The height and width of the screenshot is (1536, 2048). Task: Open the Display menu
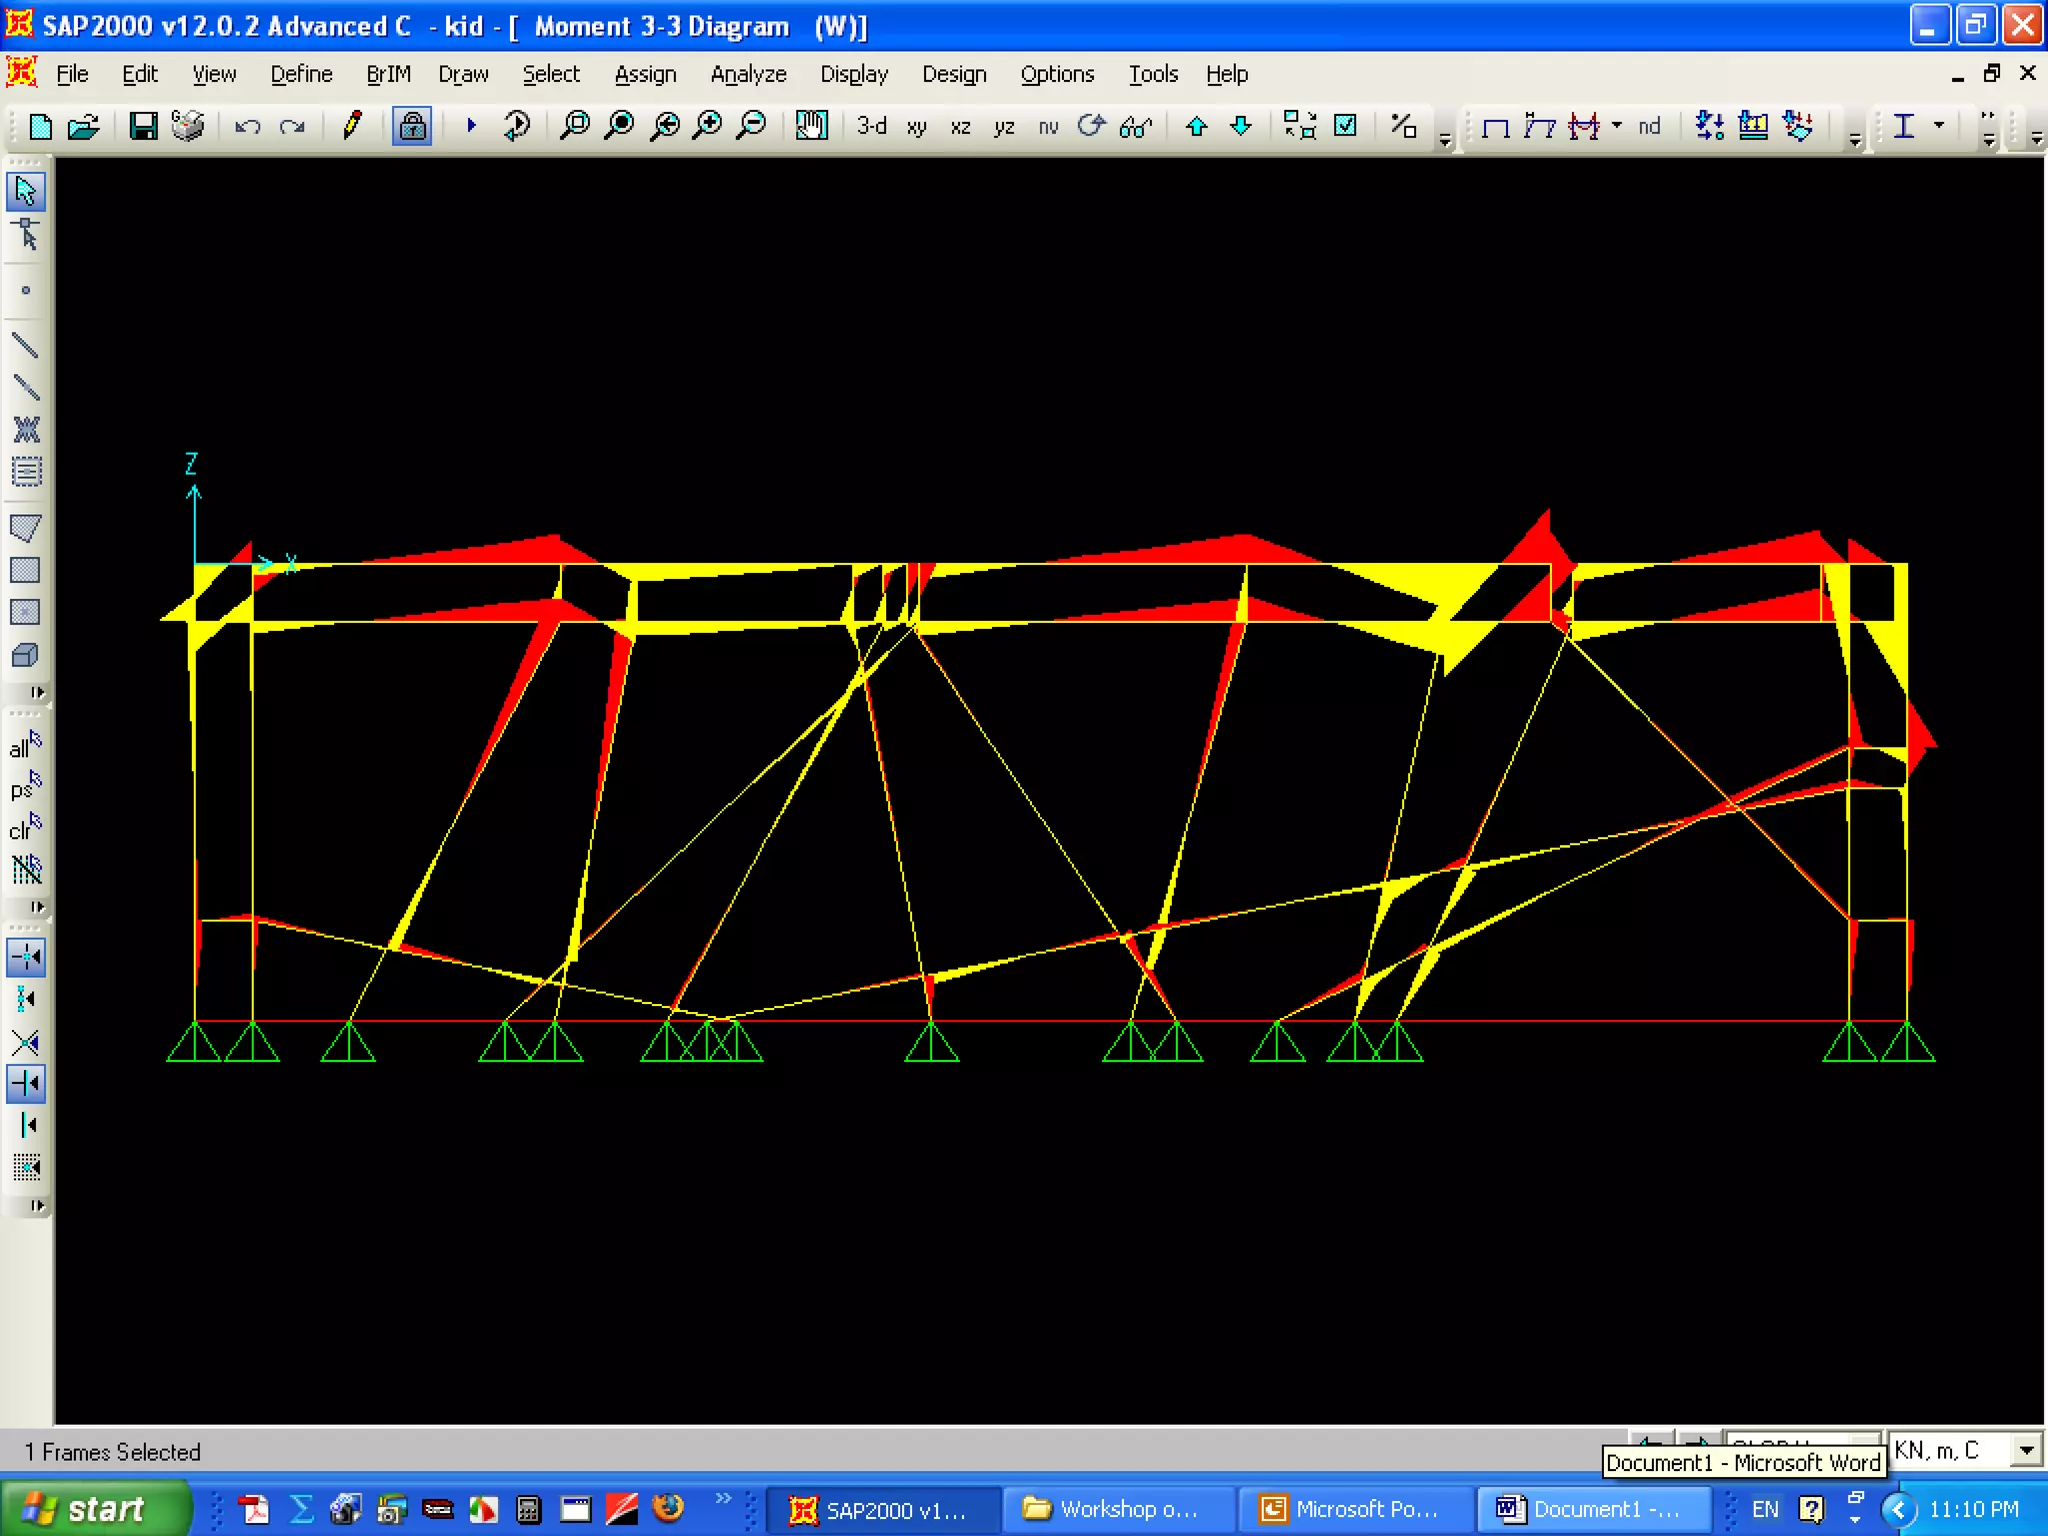click(853, 74)
